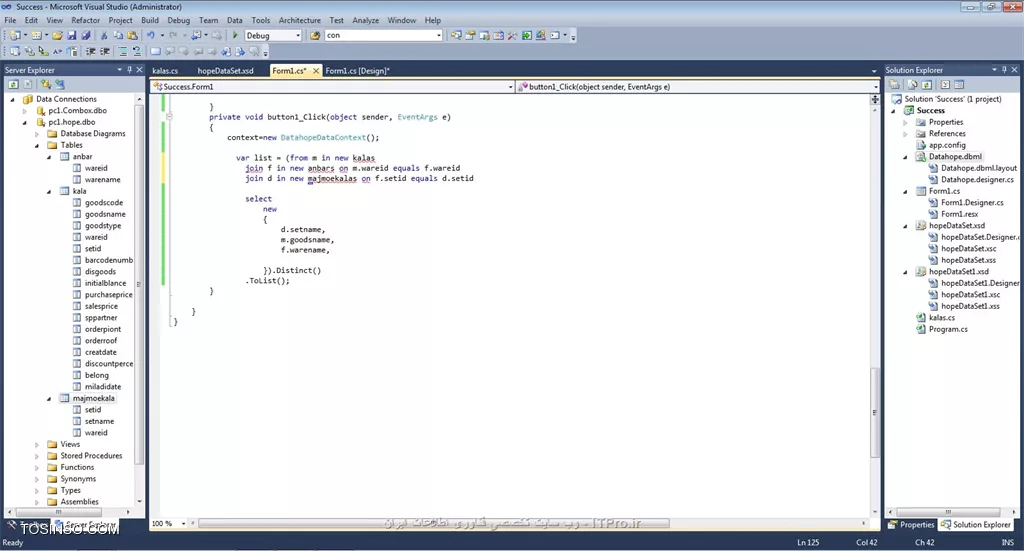Toggle auto-hide pin on Solution Explorer
1024x551 pixels.
1004,70
